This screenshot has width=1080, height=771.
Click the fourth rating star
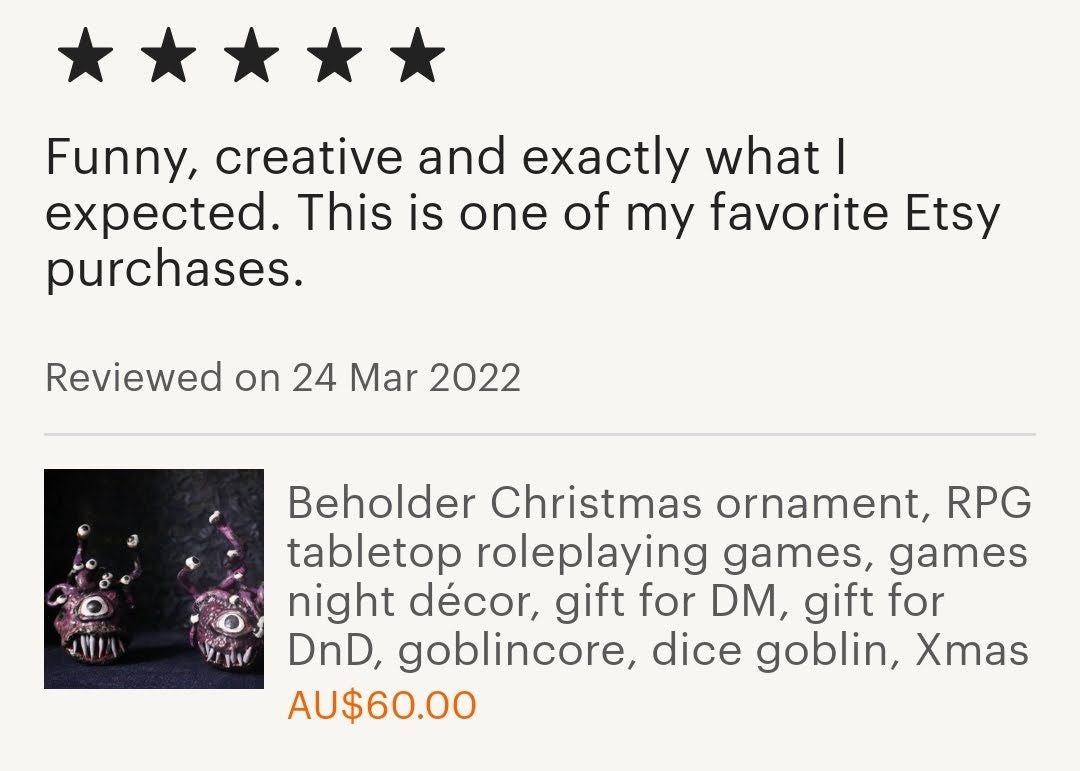(x=334, y=56)
